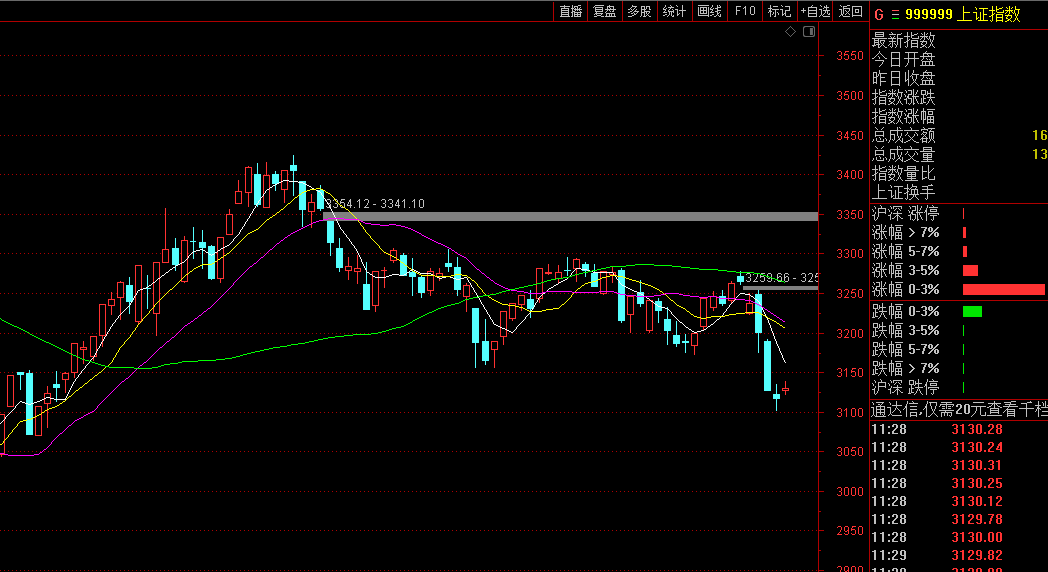Click the last red candlestick near 3130
This screenshot has height=572, width=1048.
click(786, 389)
